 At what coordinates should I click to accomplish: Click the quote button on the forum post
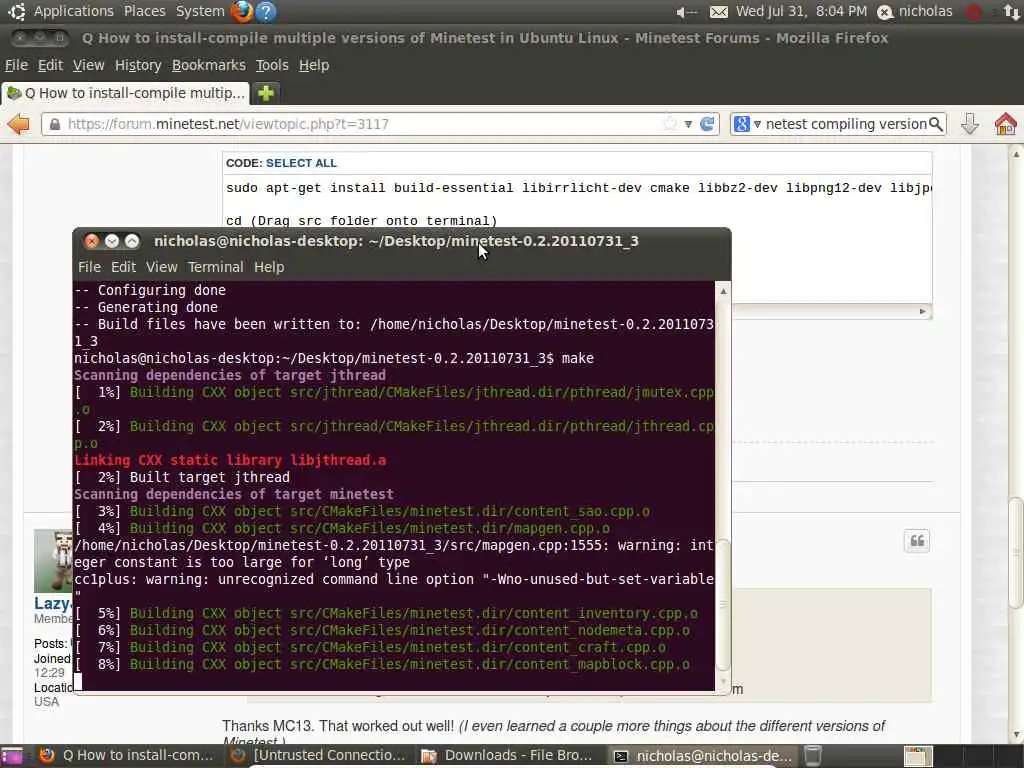click(917, 541)
